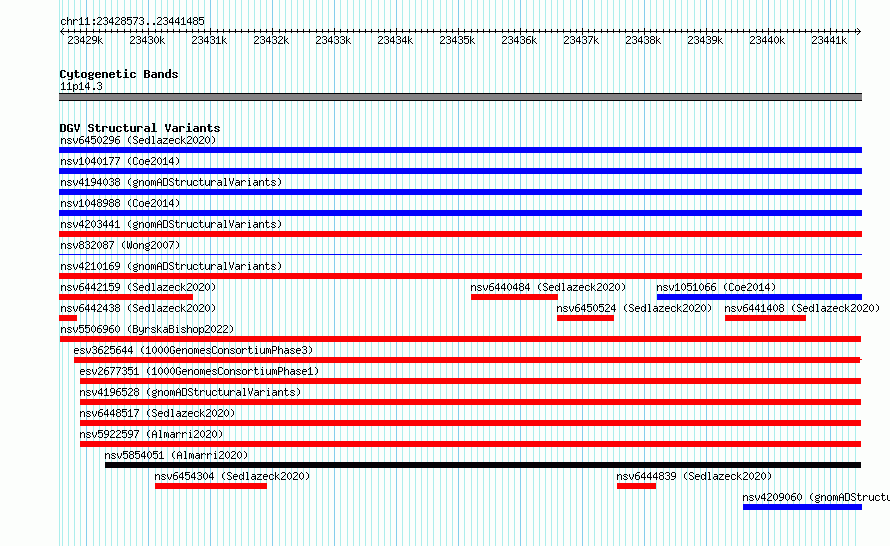Viewport: 890px width, 546px height.
Task: Click the red bar under nsv6454304
Action: [211, 486]
